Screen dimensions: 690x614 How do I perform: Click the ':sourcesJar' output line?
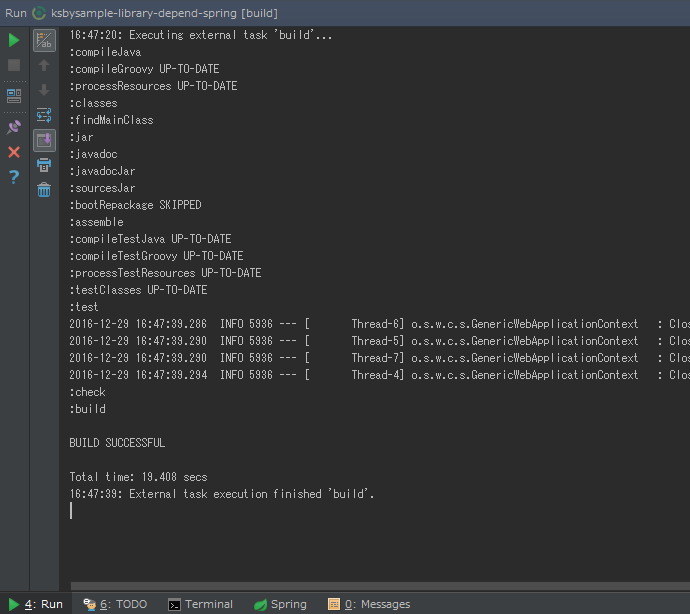click(102, 188)
